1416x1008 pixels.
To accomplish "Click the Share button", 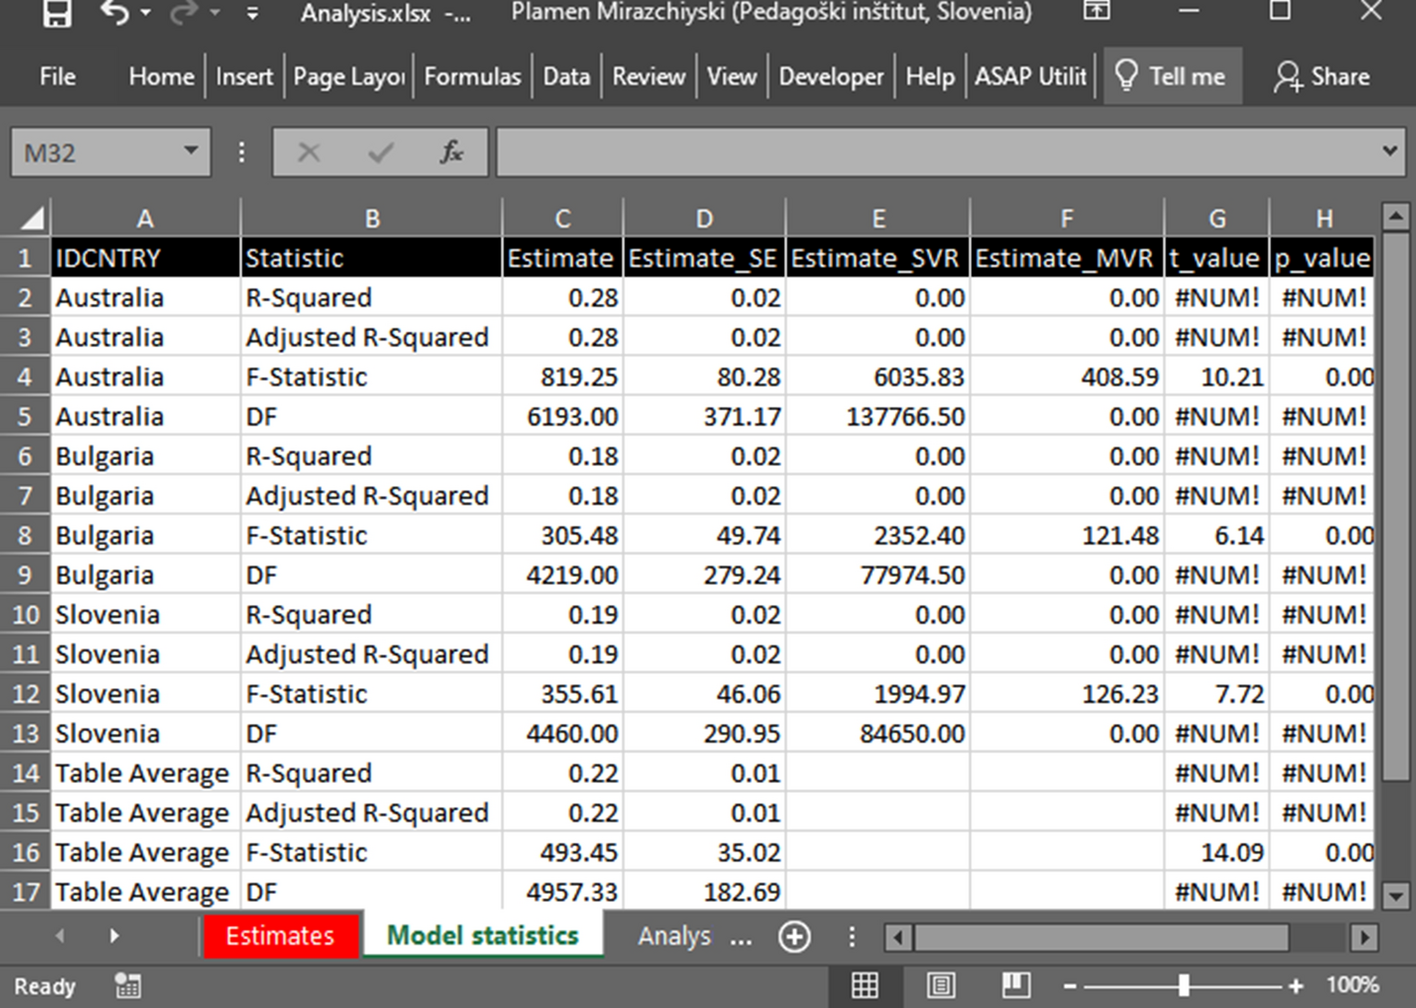I will click(1321, 77).
